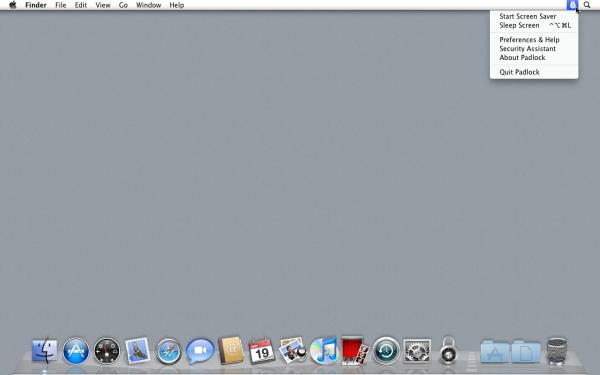
Task: Open the Applications folder stack
Action: [x=495, y=351]
